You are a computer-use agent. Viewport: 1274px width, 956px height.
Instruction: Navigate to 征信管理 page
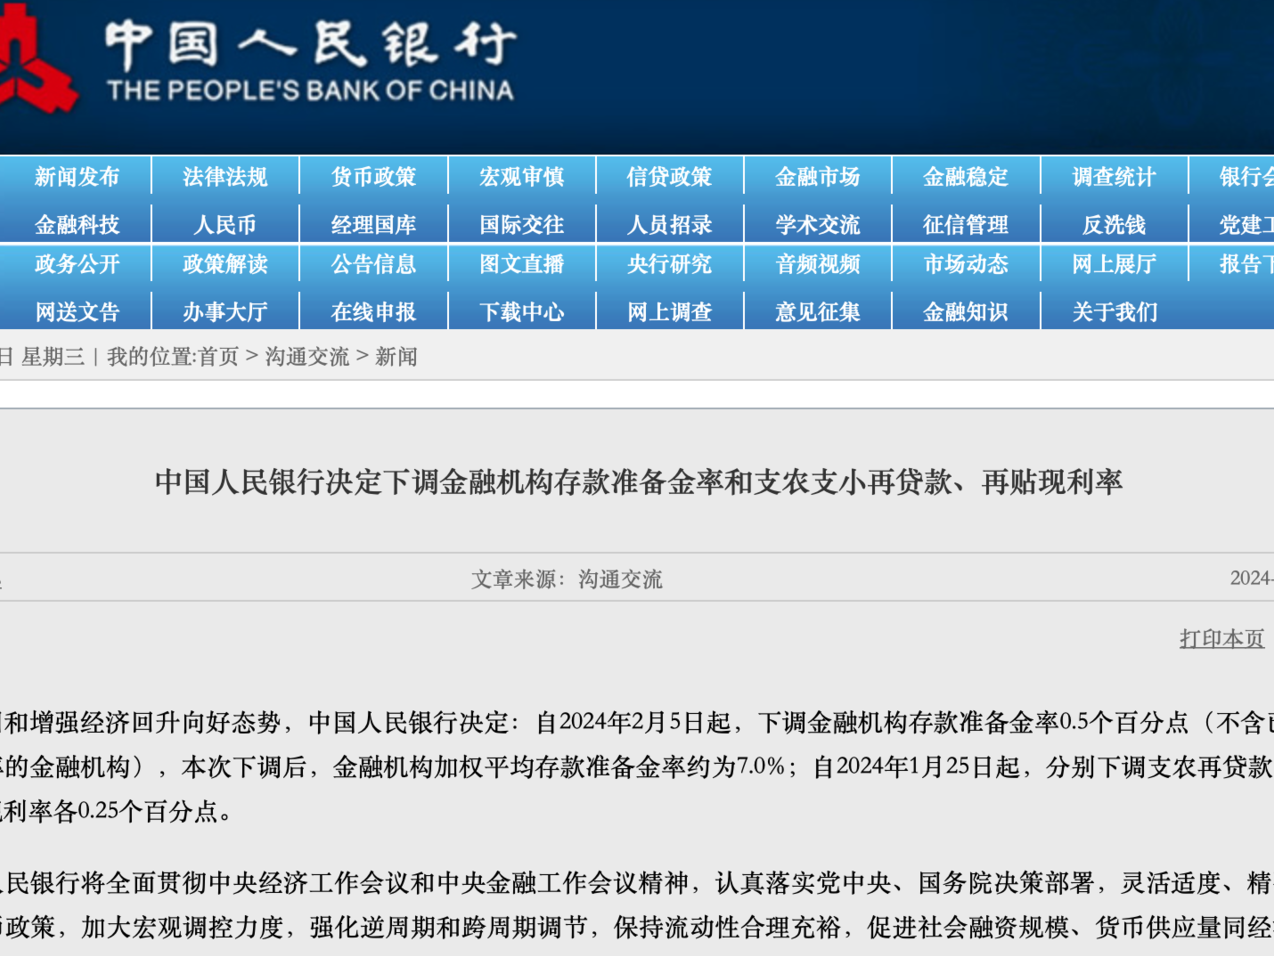coord(965,225)
